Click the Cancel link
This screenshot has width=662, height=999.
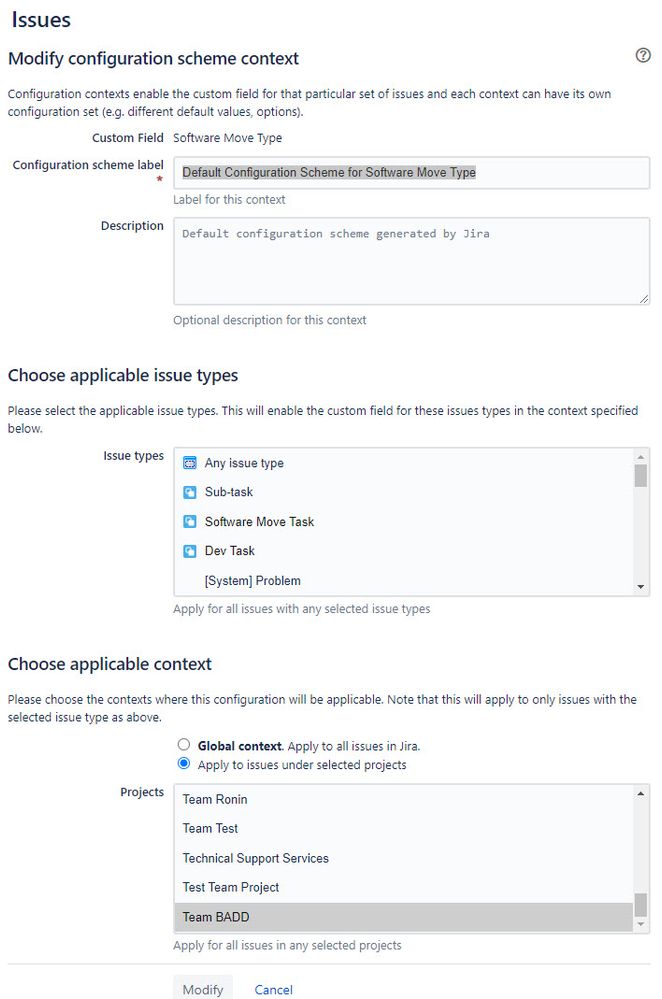coord(273,989)
